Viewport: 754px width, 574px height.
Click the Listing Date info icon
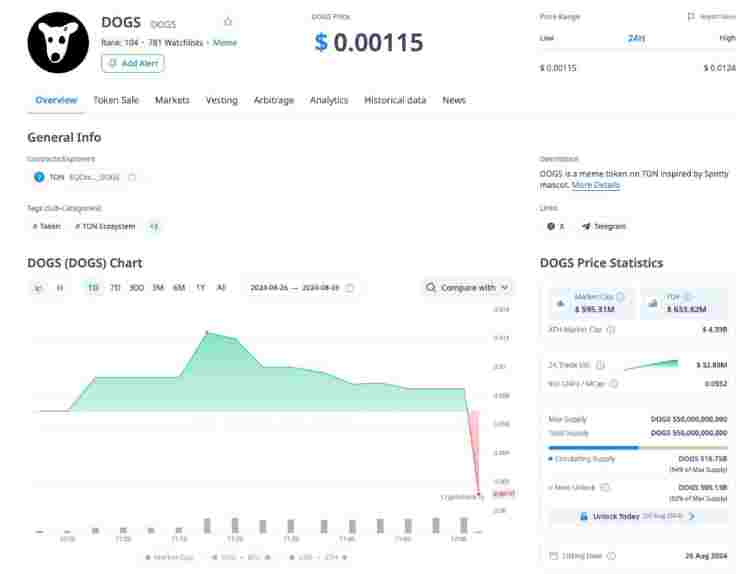click(611, 556)
